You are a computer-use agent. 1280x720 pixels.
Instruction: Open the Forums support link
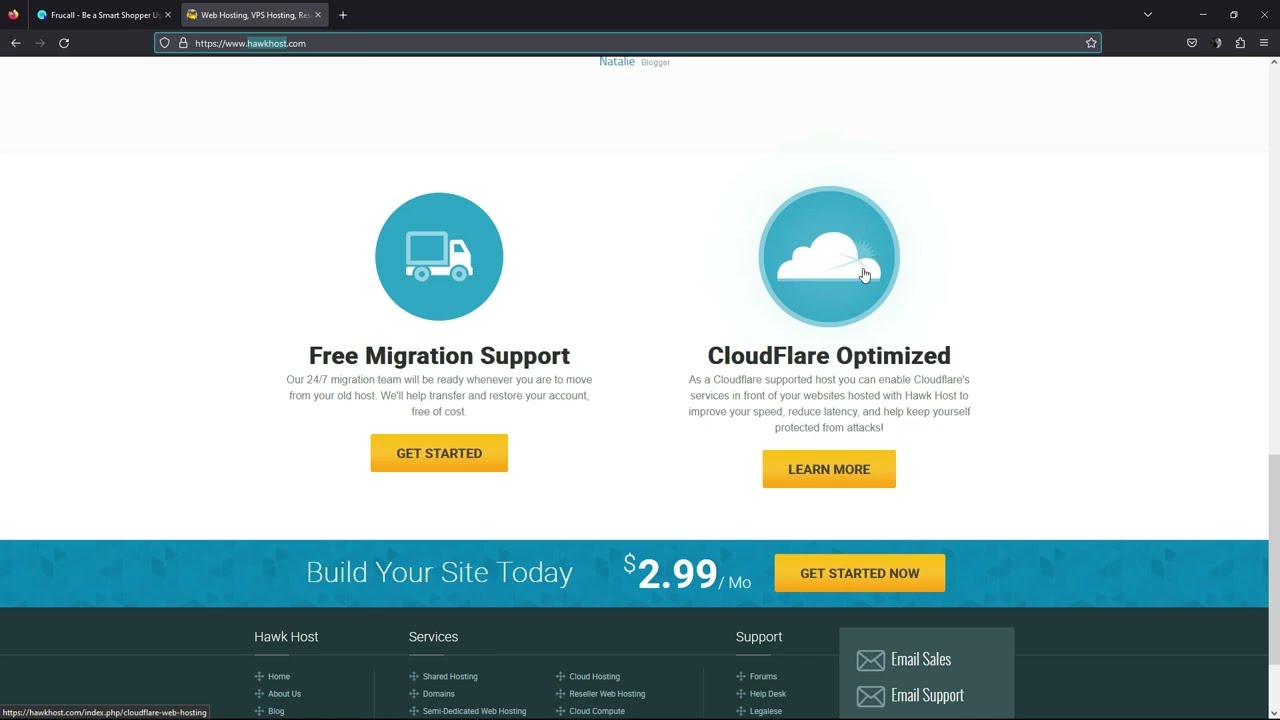click(x=763, y=677)
